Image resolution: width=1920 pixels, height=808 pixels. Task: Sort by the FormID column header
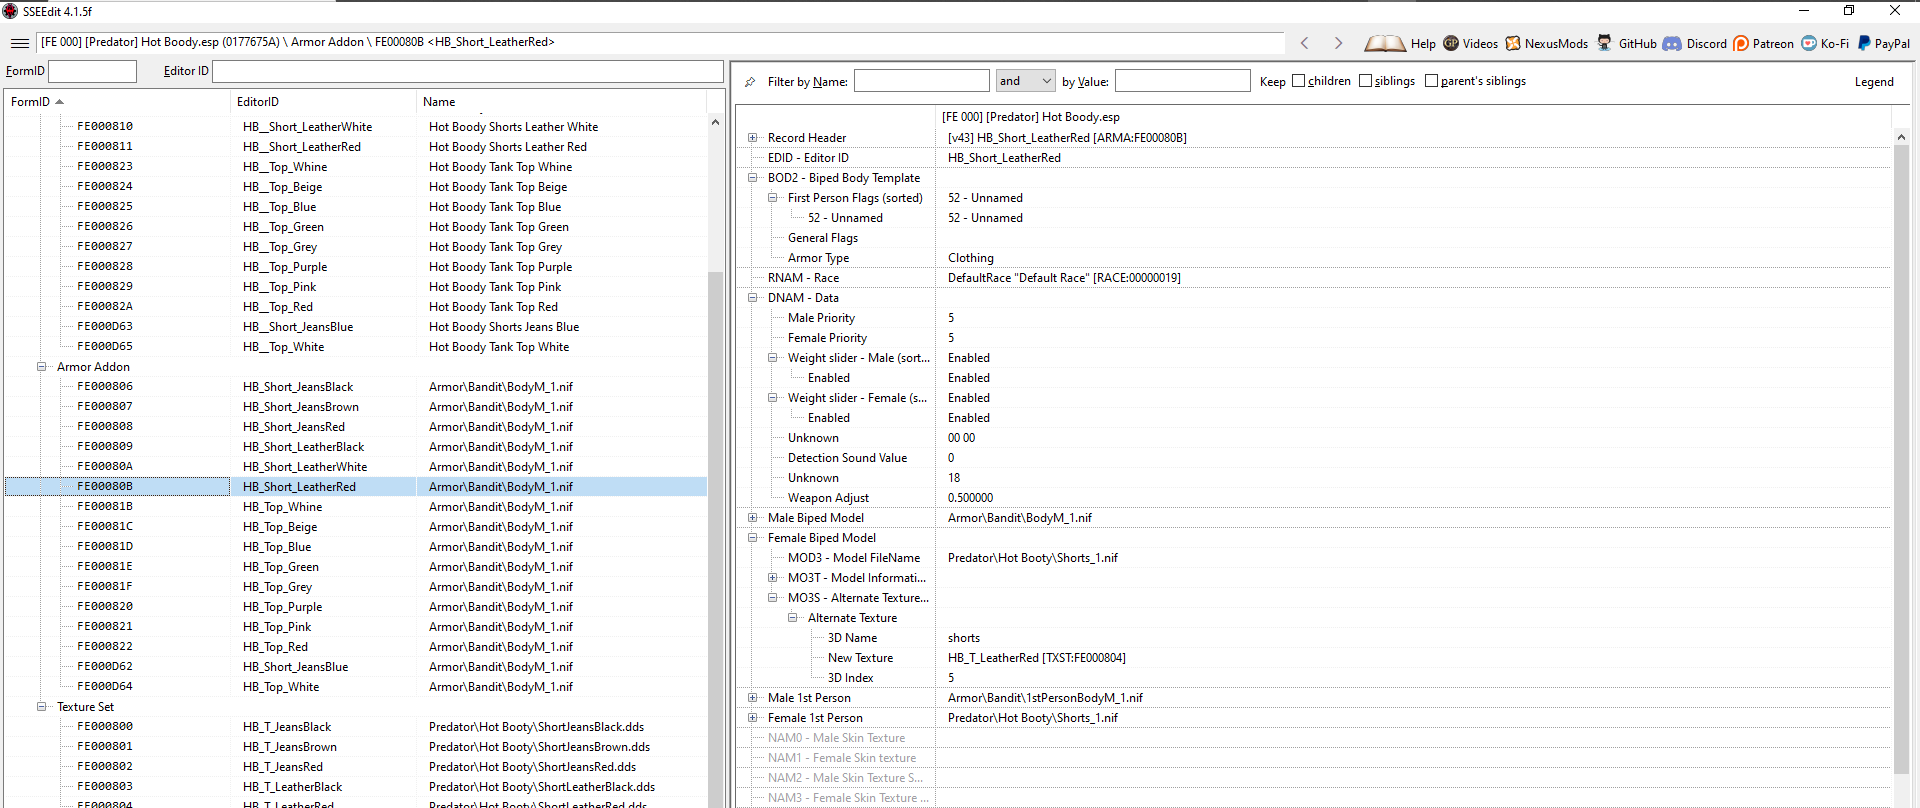(x=117, y=102)
